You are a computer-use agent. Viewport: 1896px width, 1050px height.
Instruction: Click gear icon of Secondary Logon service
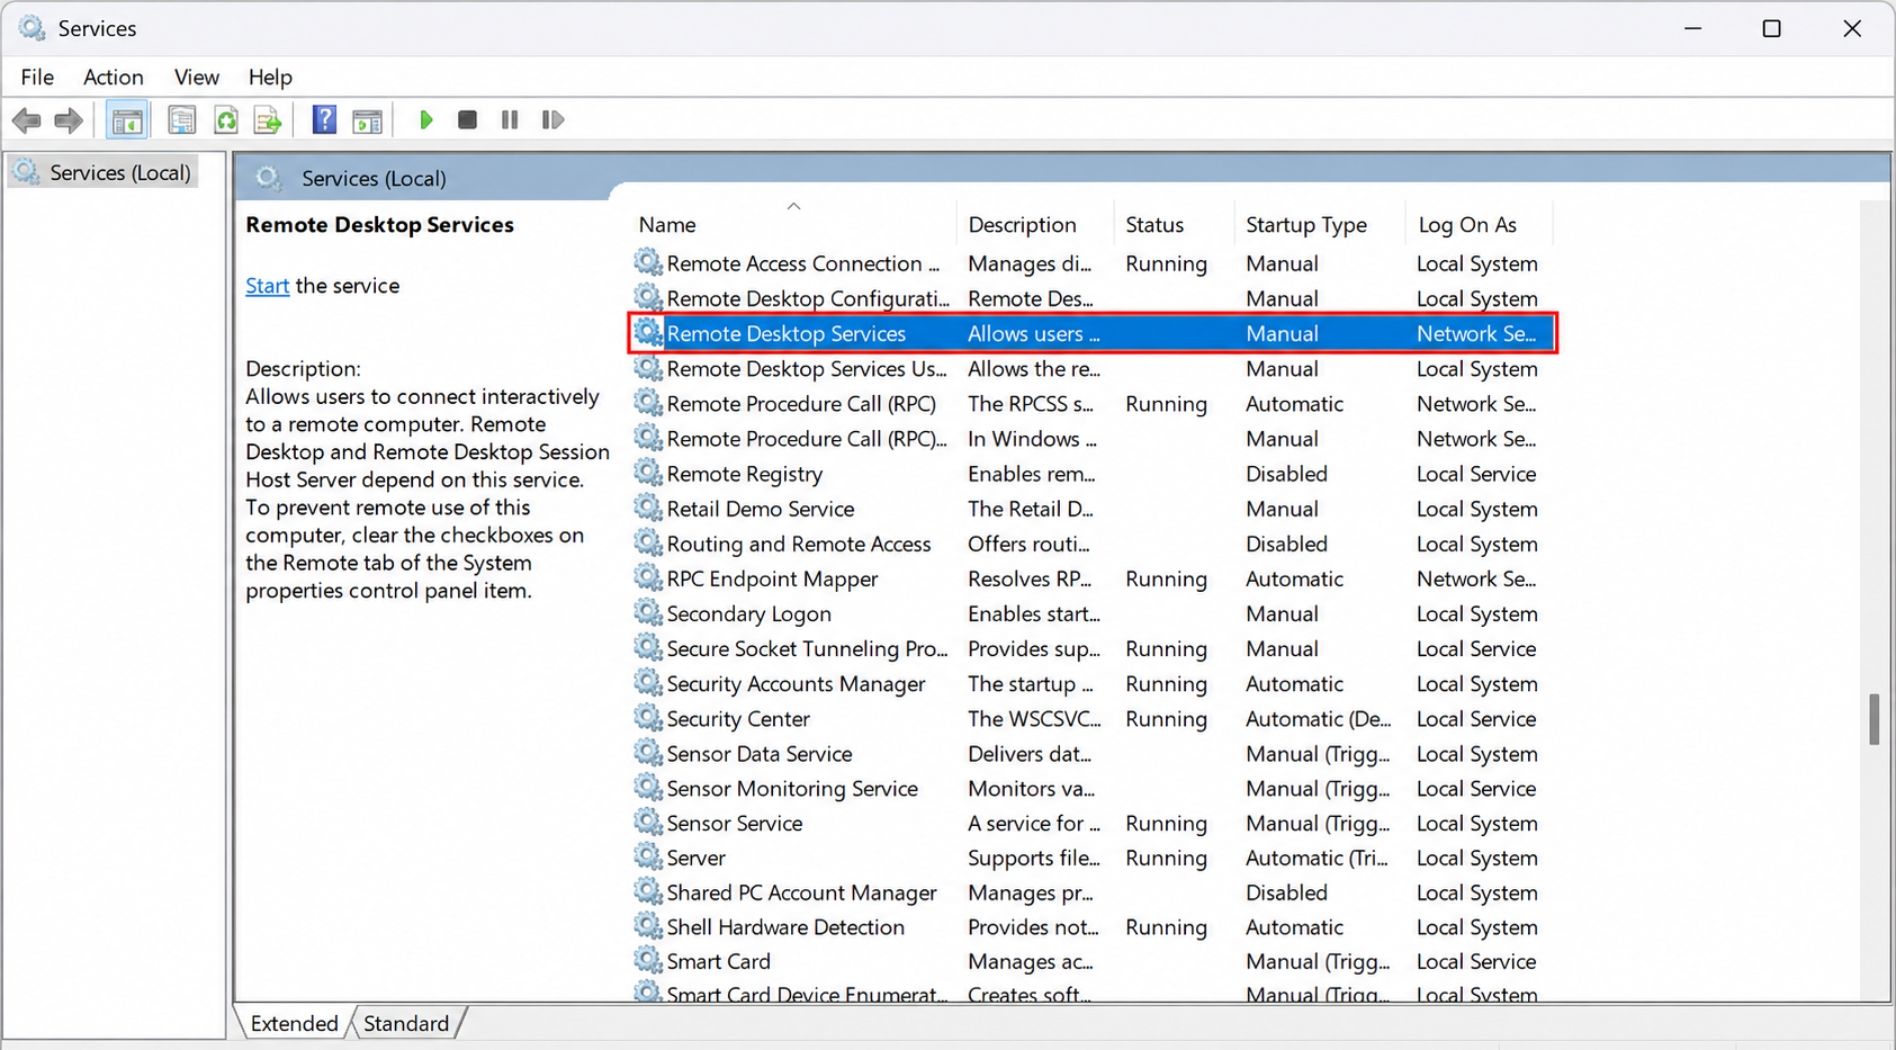pos(648,612)
